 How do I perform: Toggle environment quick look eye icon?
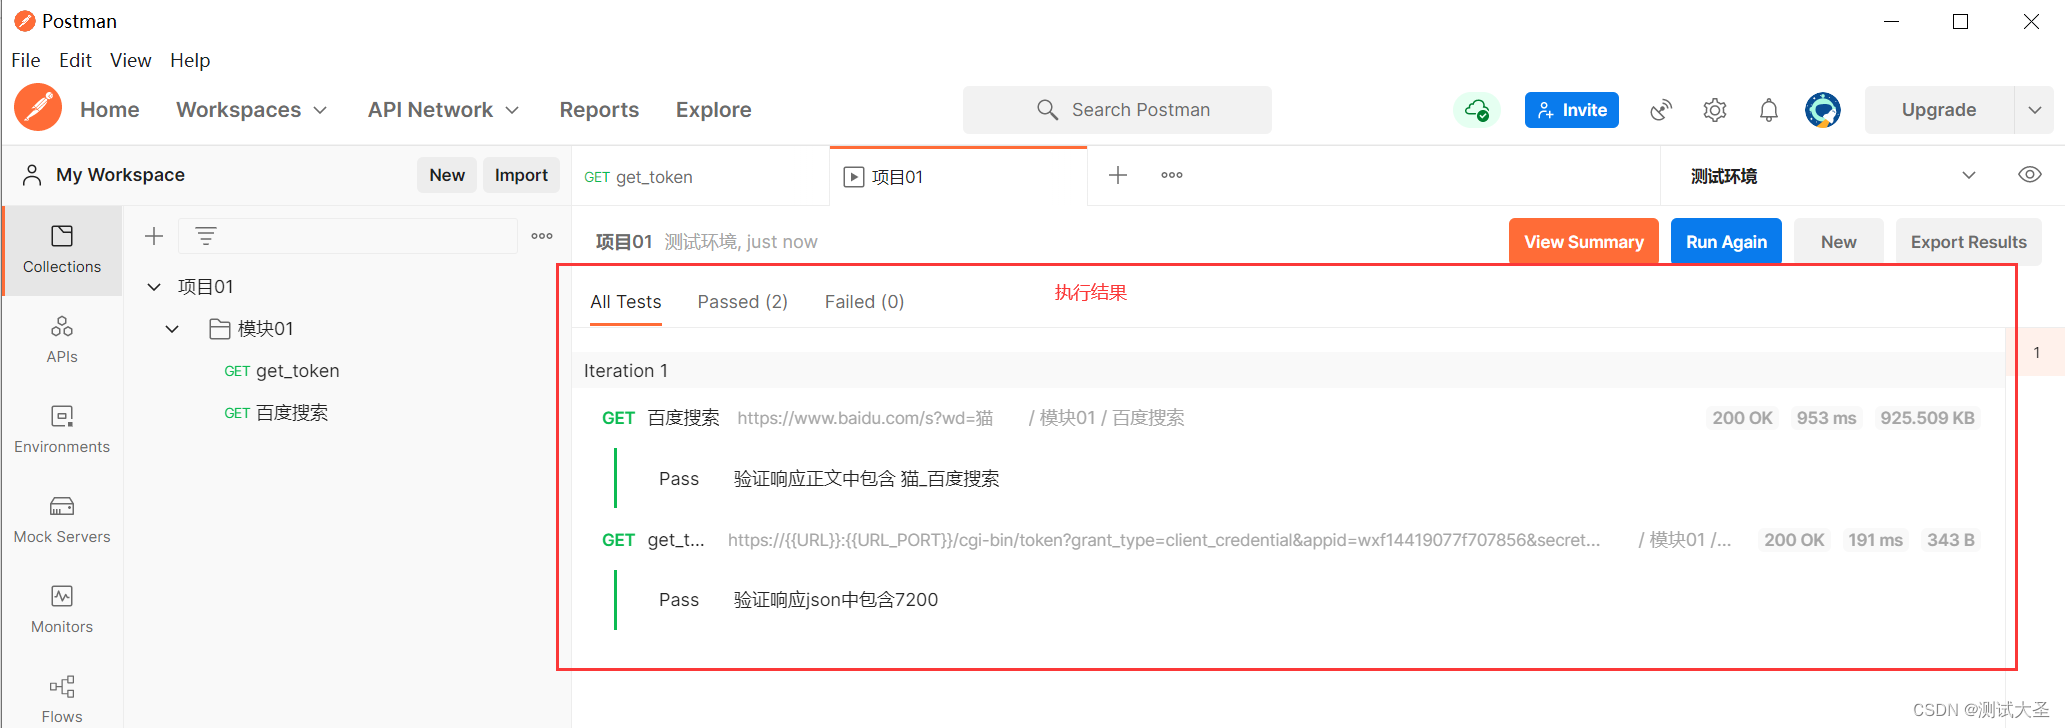pos(2029,175)
